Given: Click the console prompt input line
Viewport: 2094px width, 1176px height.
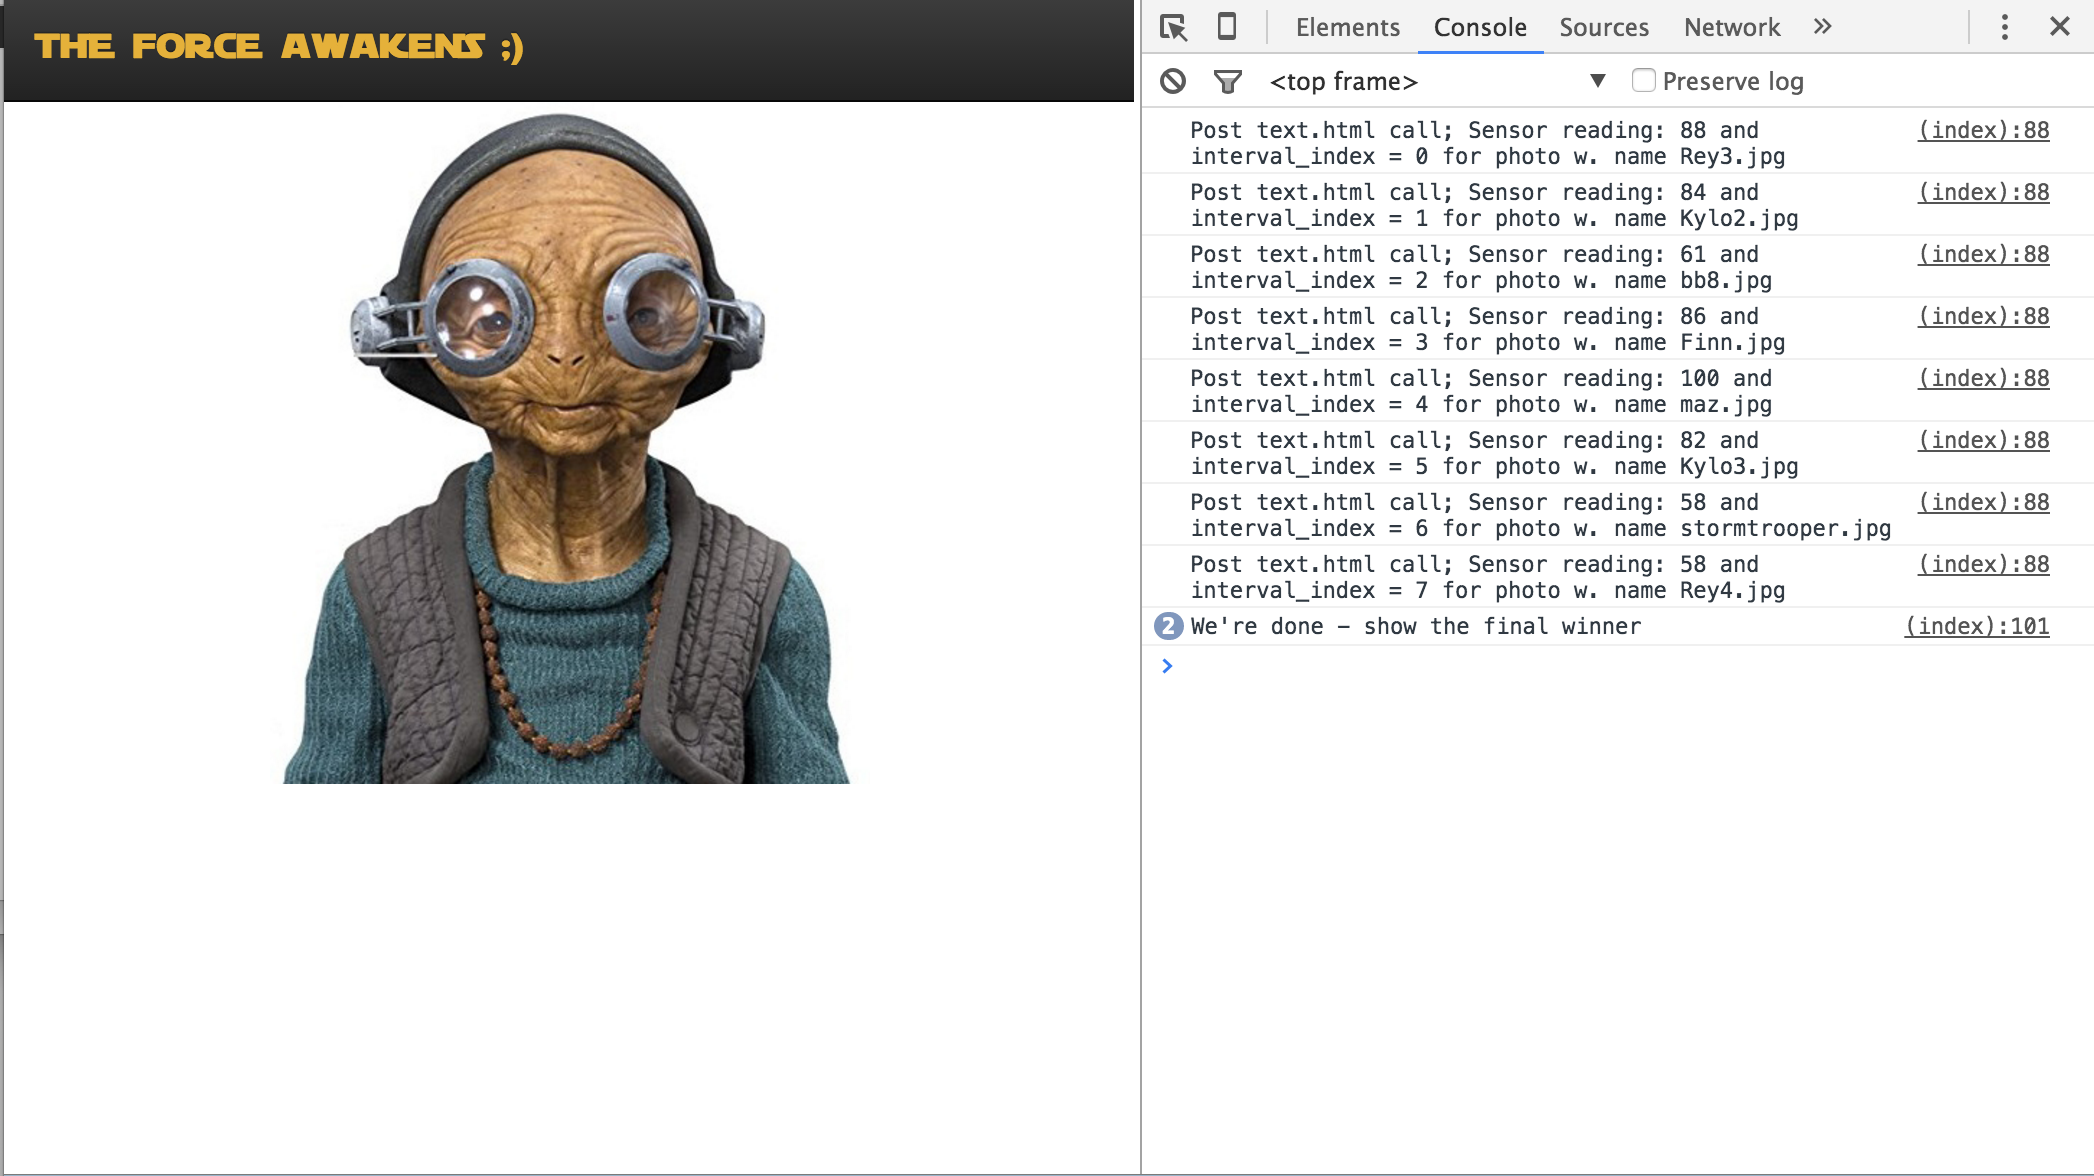Looking at the screenshot, I should (x=1600, y=667).
